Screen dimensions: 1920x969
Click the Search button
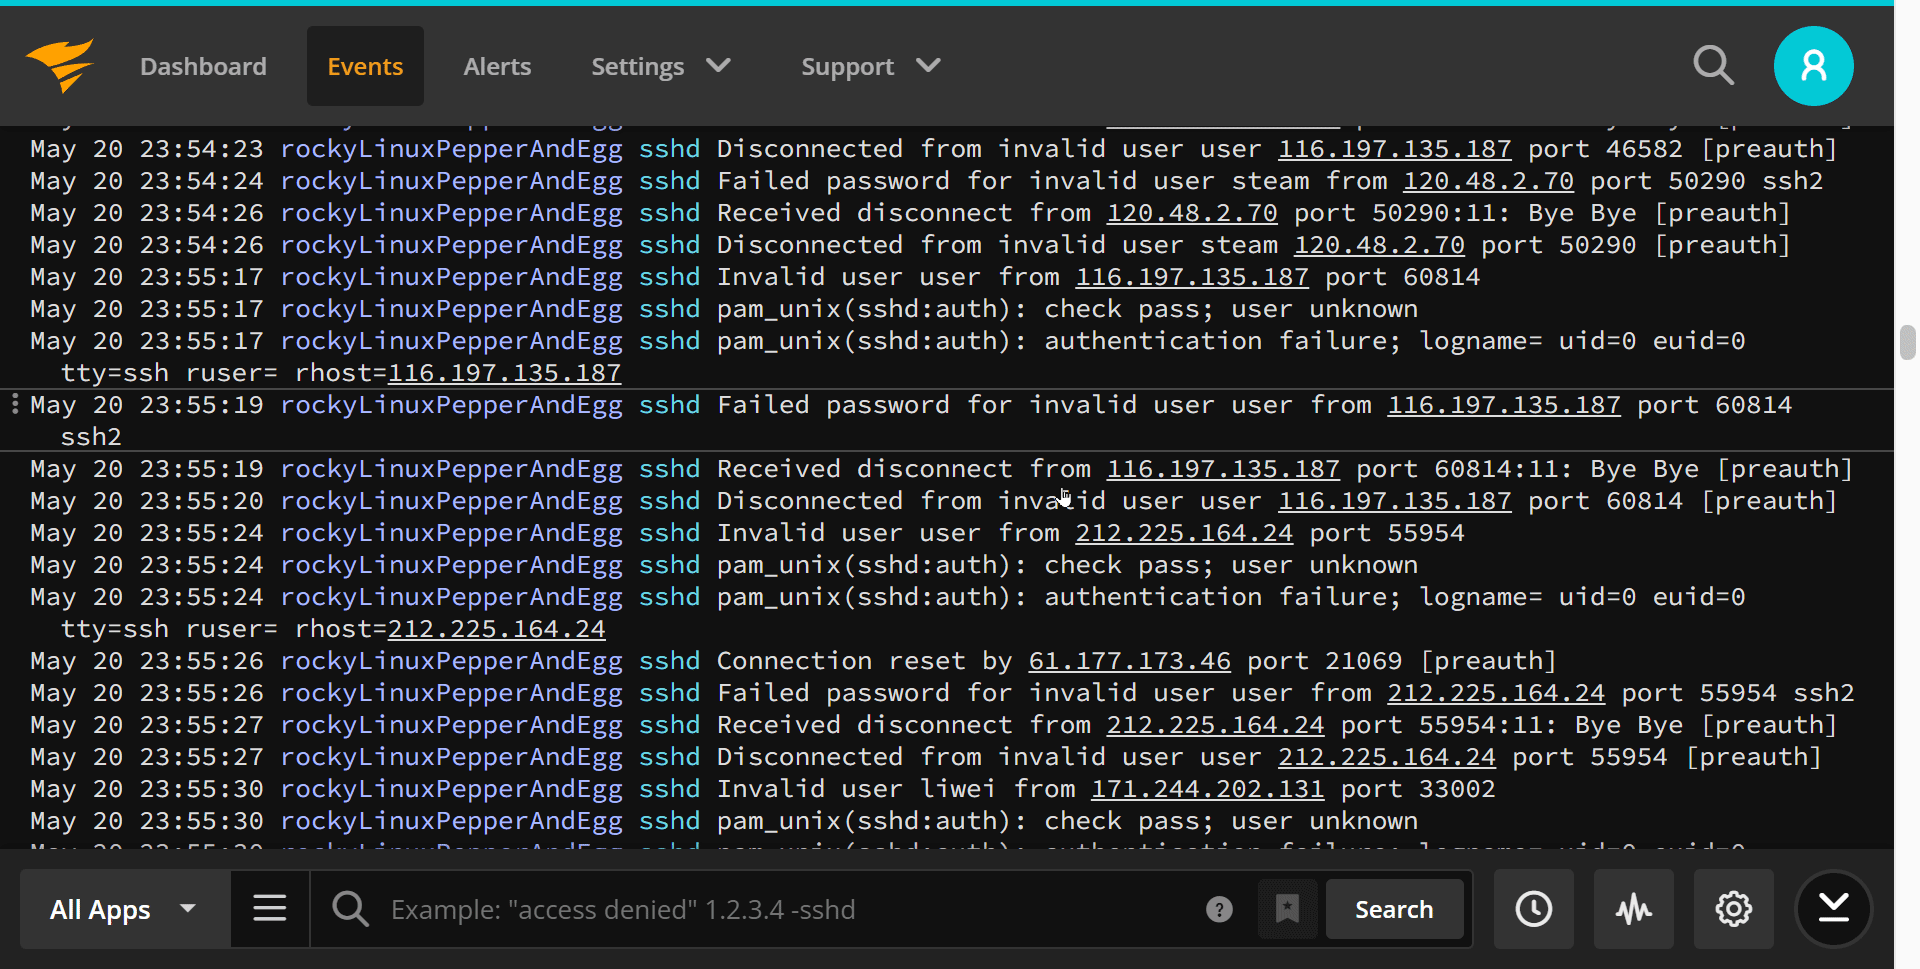click(1394, 909)
